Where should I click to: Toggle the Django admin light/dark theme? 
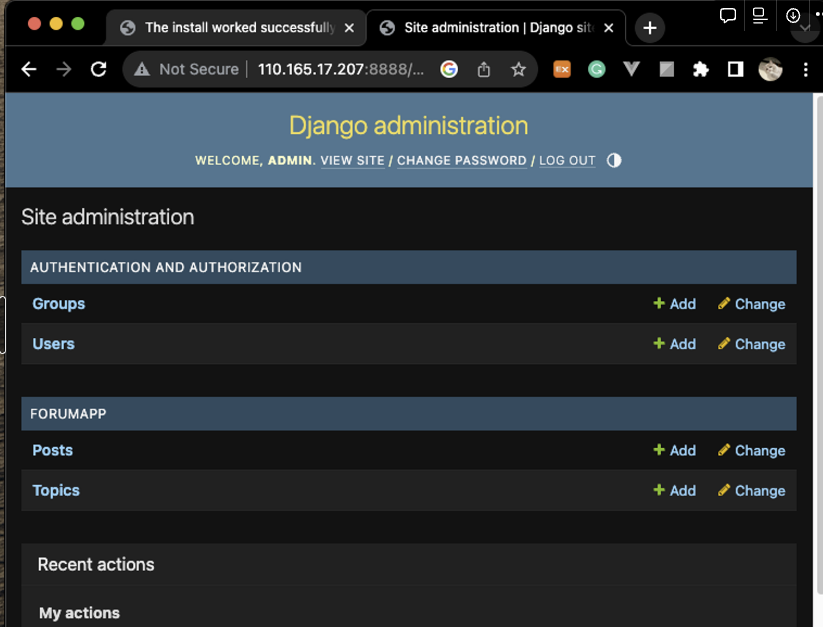pos(614,161)
